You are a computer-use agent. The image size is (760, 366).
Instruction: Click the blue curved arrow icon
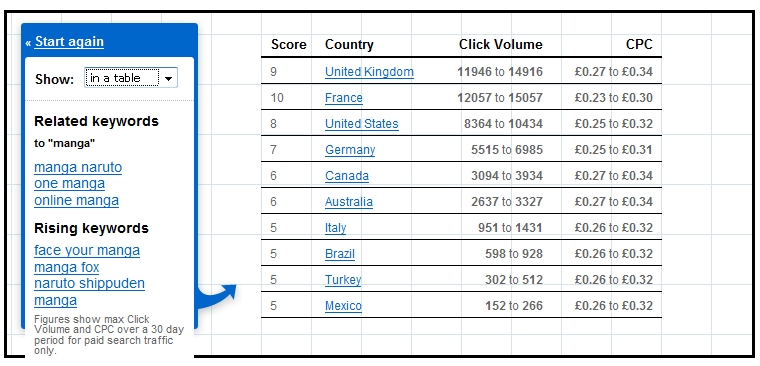[217, 297]
